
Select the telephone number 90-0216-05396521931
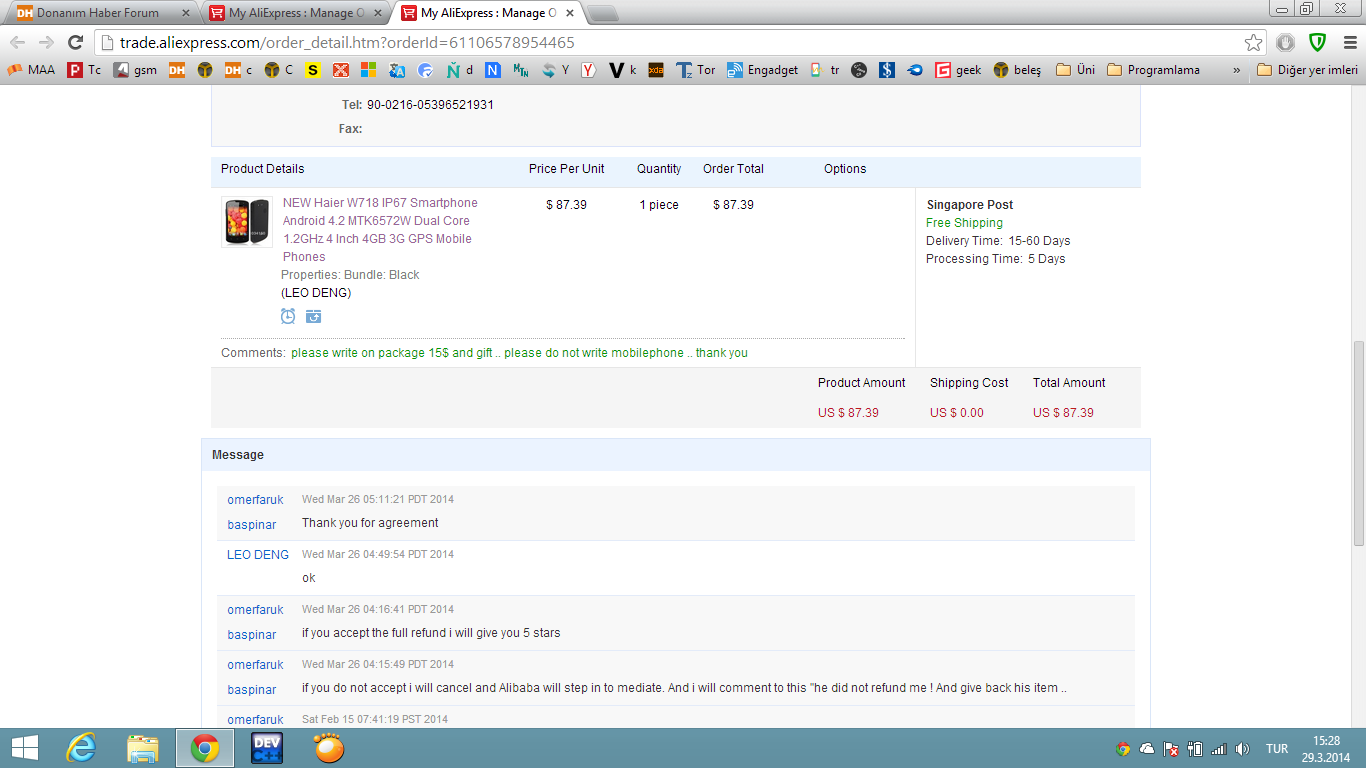430,105
